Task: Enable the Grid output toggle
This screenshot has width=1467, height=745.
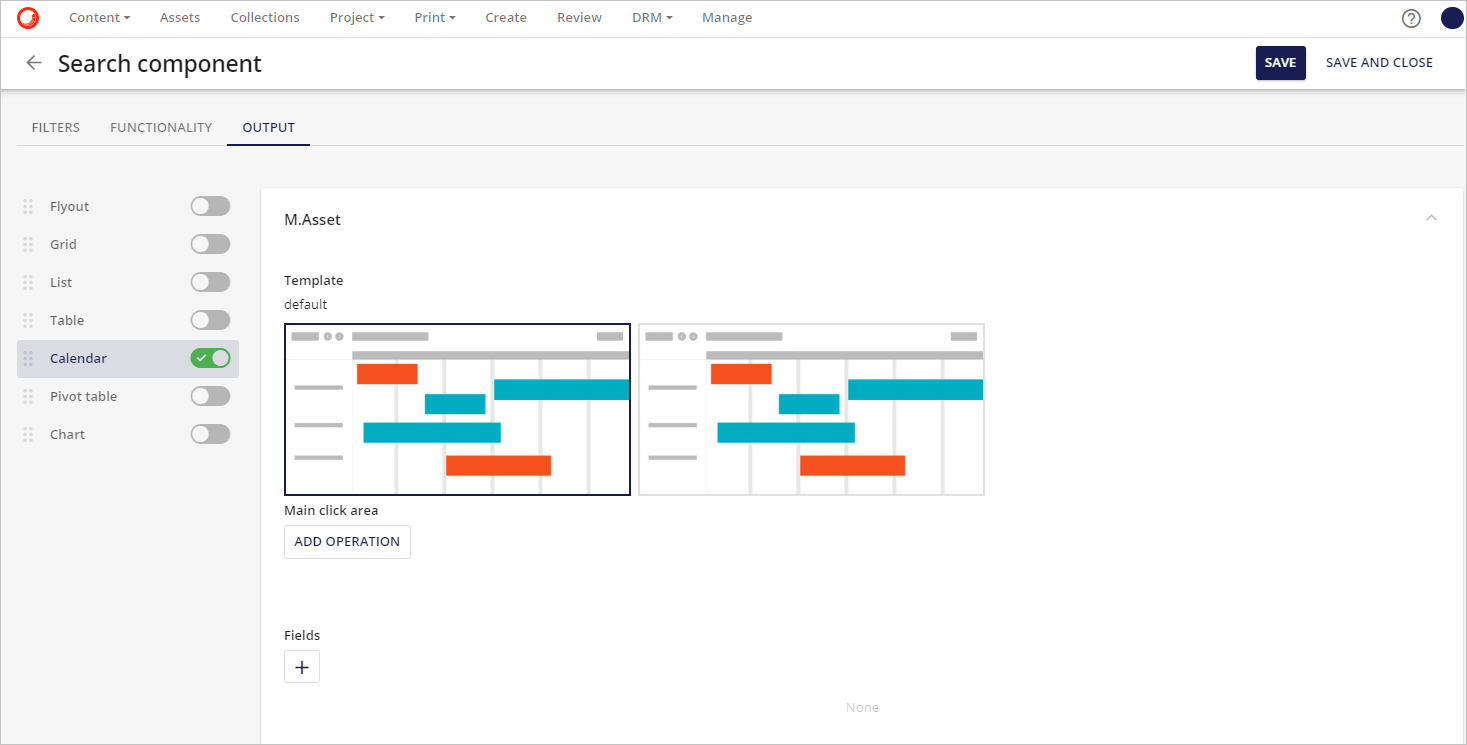Action: point(210,244)
